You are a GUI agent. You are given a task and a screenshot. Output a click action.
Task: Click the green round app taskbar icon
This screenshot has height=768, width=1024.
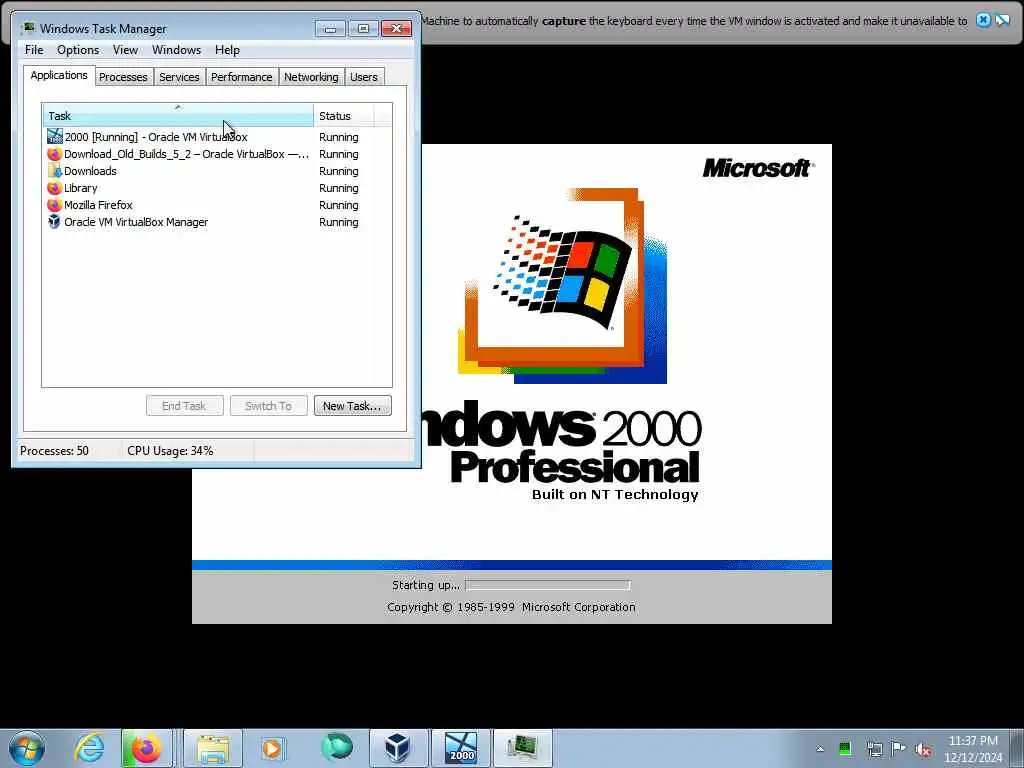click(x=337, y=748)
